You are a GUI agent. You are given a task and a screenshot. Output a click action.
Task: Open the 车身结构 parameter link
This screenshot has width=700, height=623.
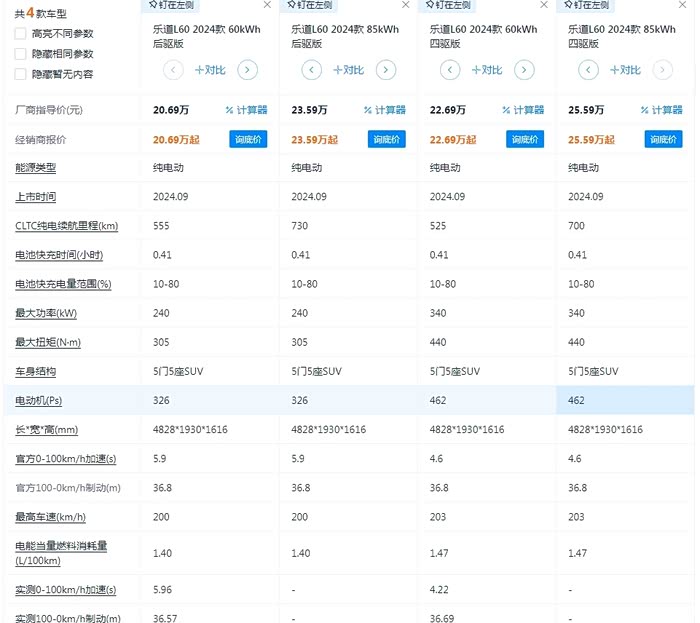point(36,371)
